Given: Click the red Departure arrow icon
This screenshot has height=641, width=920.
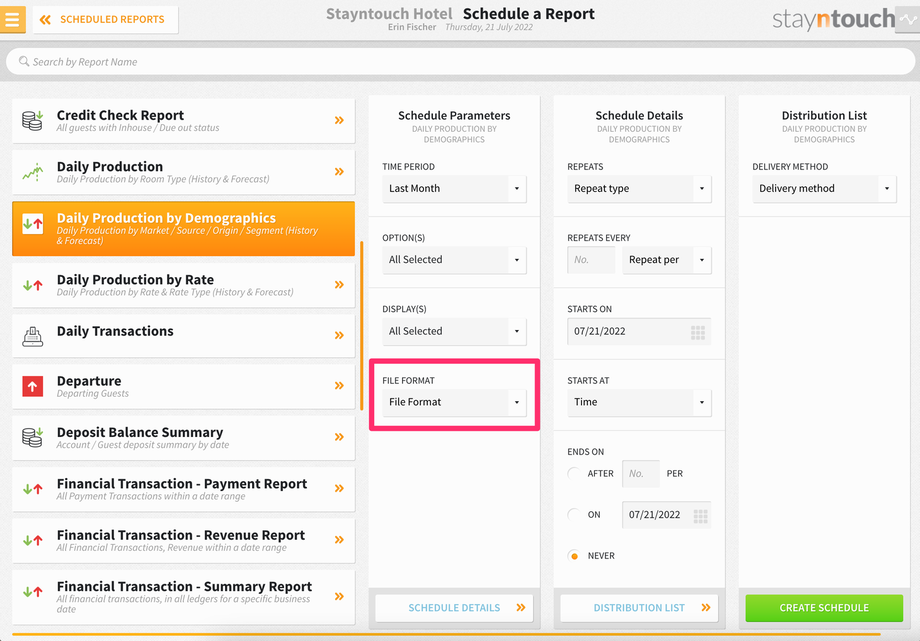Looking at the screenshot, I should pyautogui.click(x=33, y=386).
